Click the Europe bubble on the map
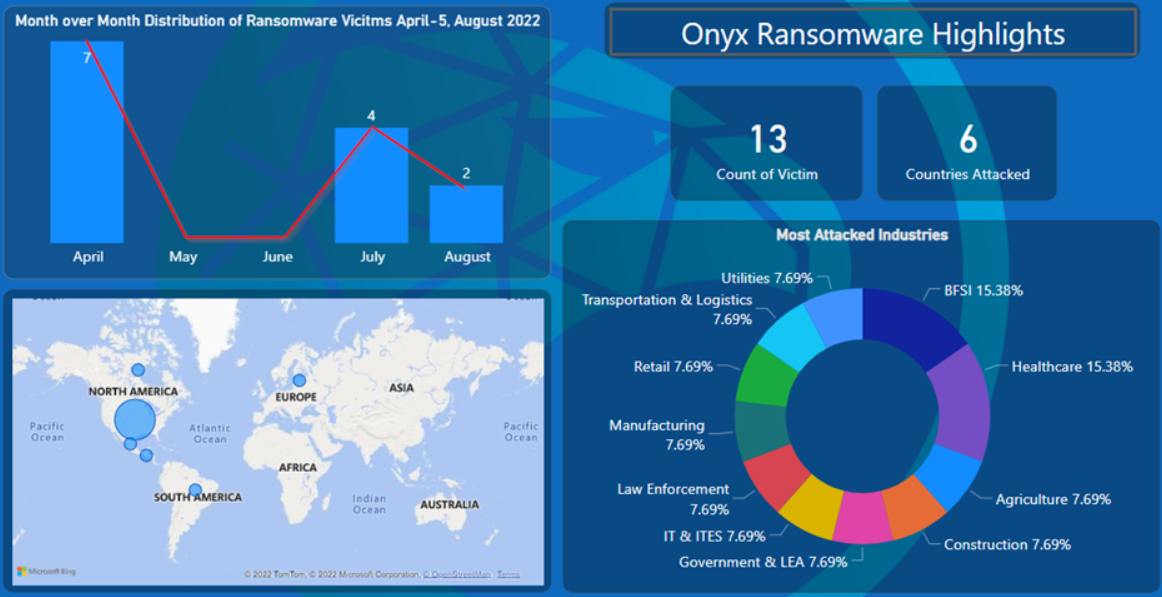The width and height of the screenshot is (1162, 597). 299,380
